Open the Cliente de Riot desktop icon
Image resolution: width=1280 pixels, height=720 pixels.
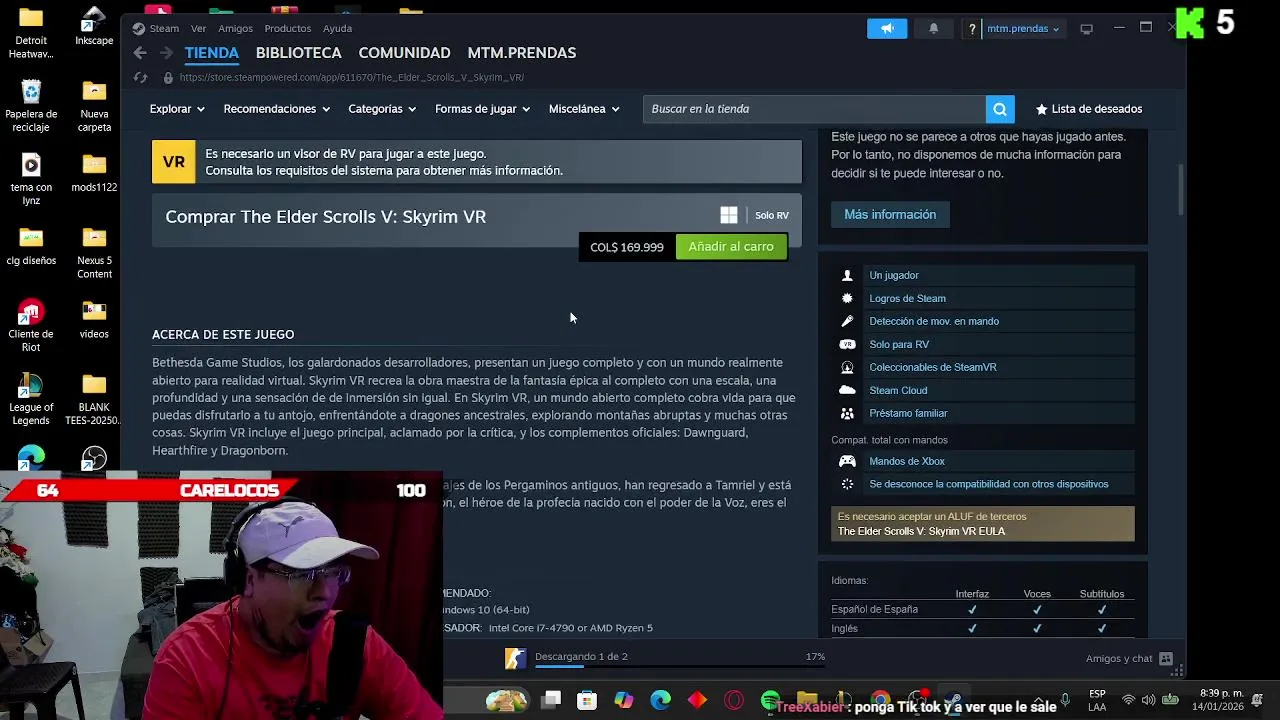pos(31,325)
